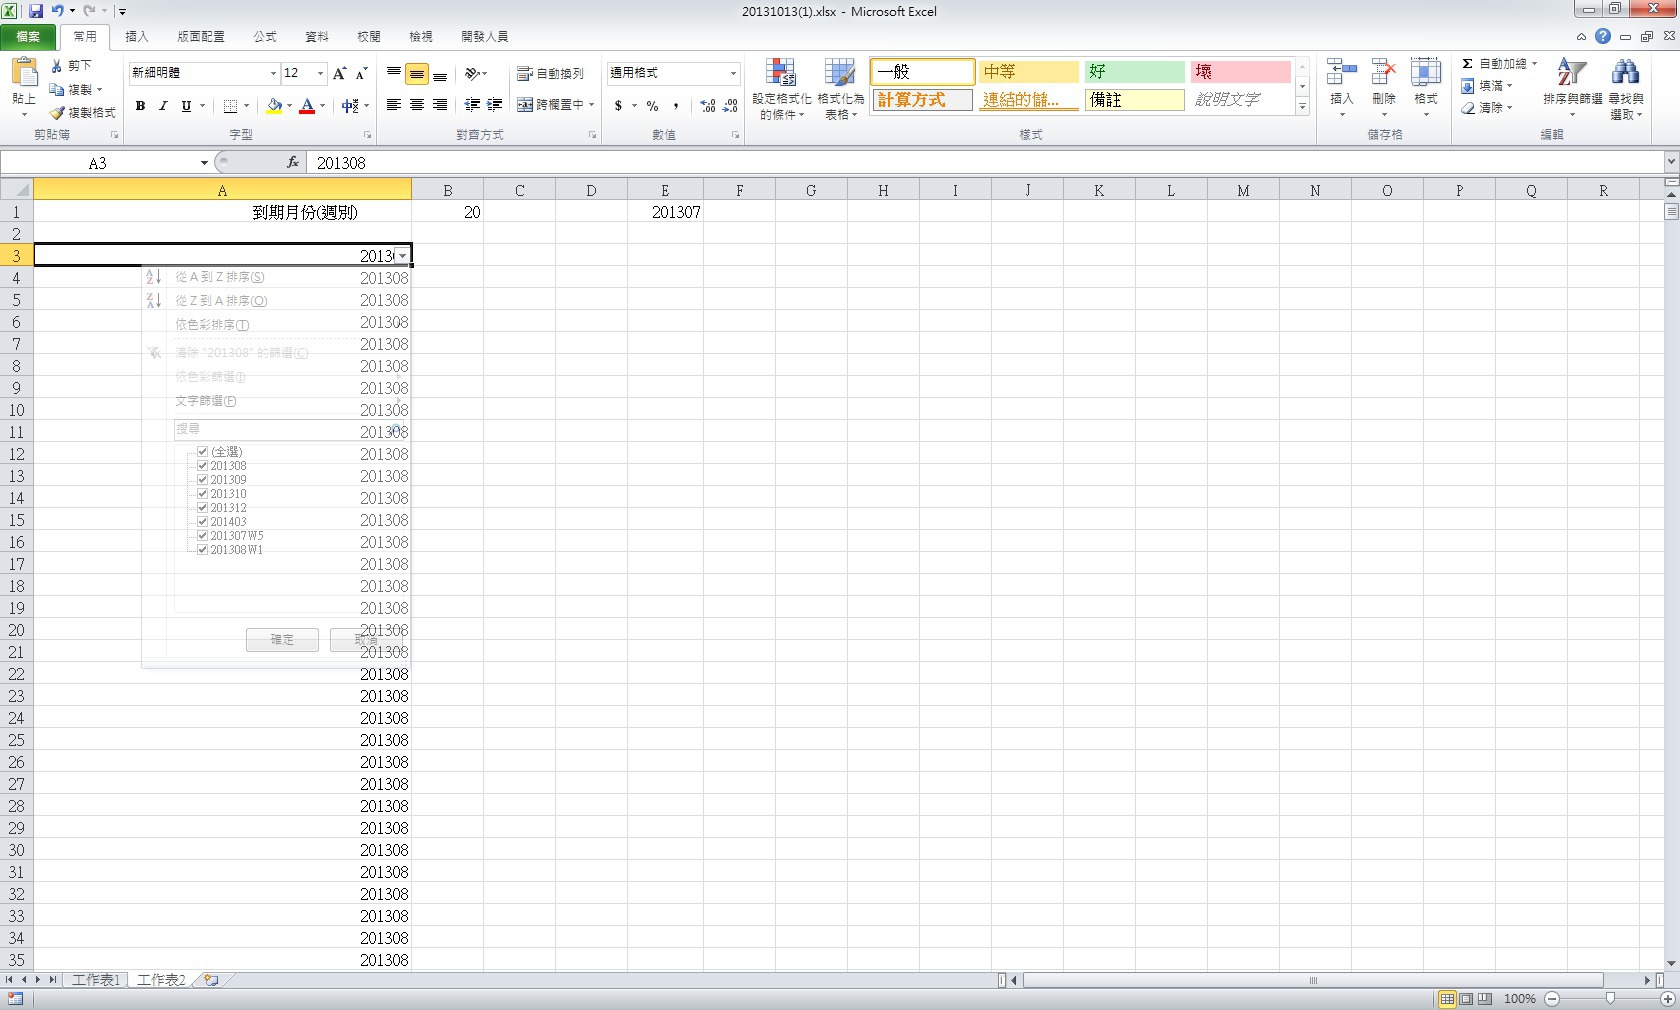Open Conditional Formatting icon
The height and width of the screenshot is (1010, 1680).
781,74
